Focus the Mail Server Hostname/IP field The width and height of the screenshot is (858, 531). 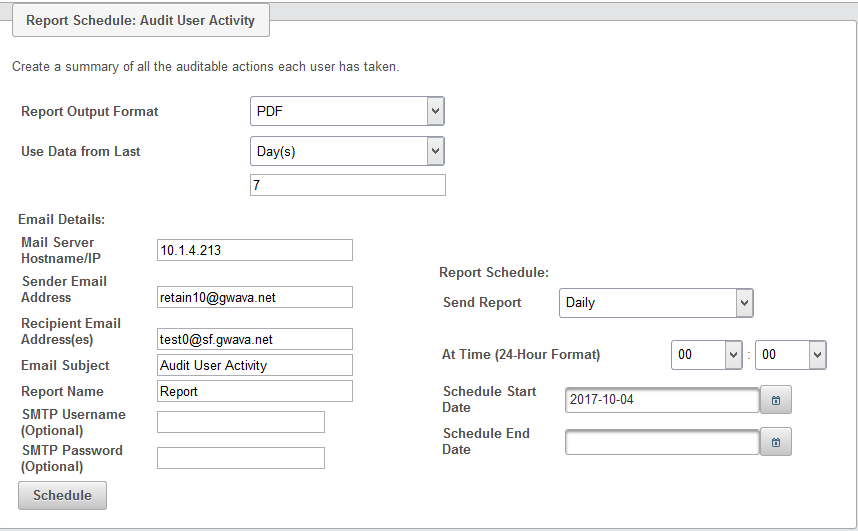point(255,250)
